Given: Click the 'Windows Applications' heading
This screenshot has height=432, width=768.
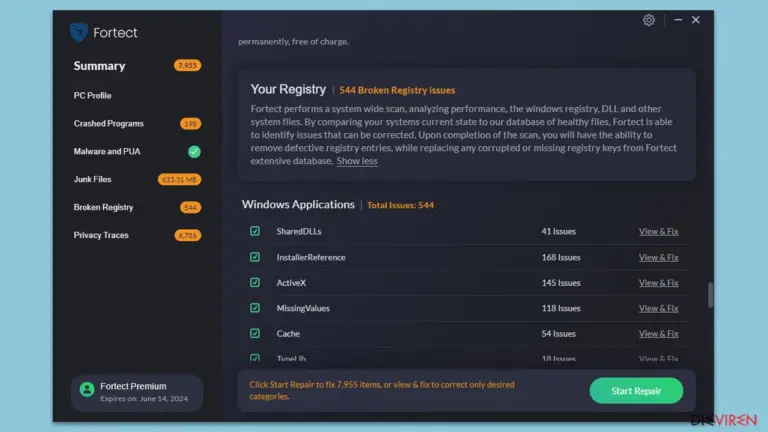Looking at the screenshot, I should 298,204.
